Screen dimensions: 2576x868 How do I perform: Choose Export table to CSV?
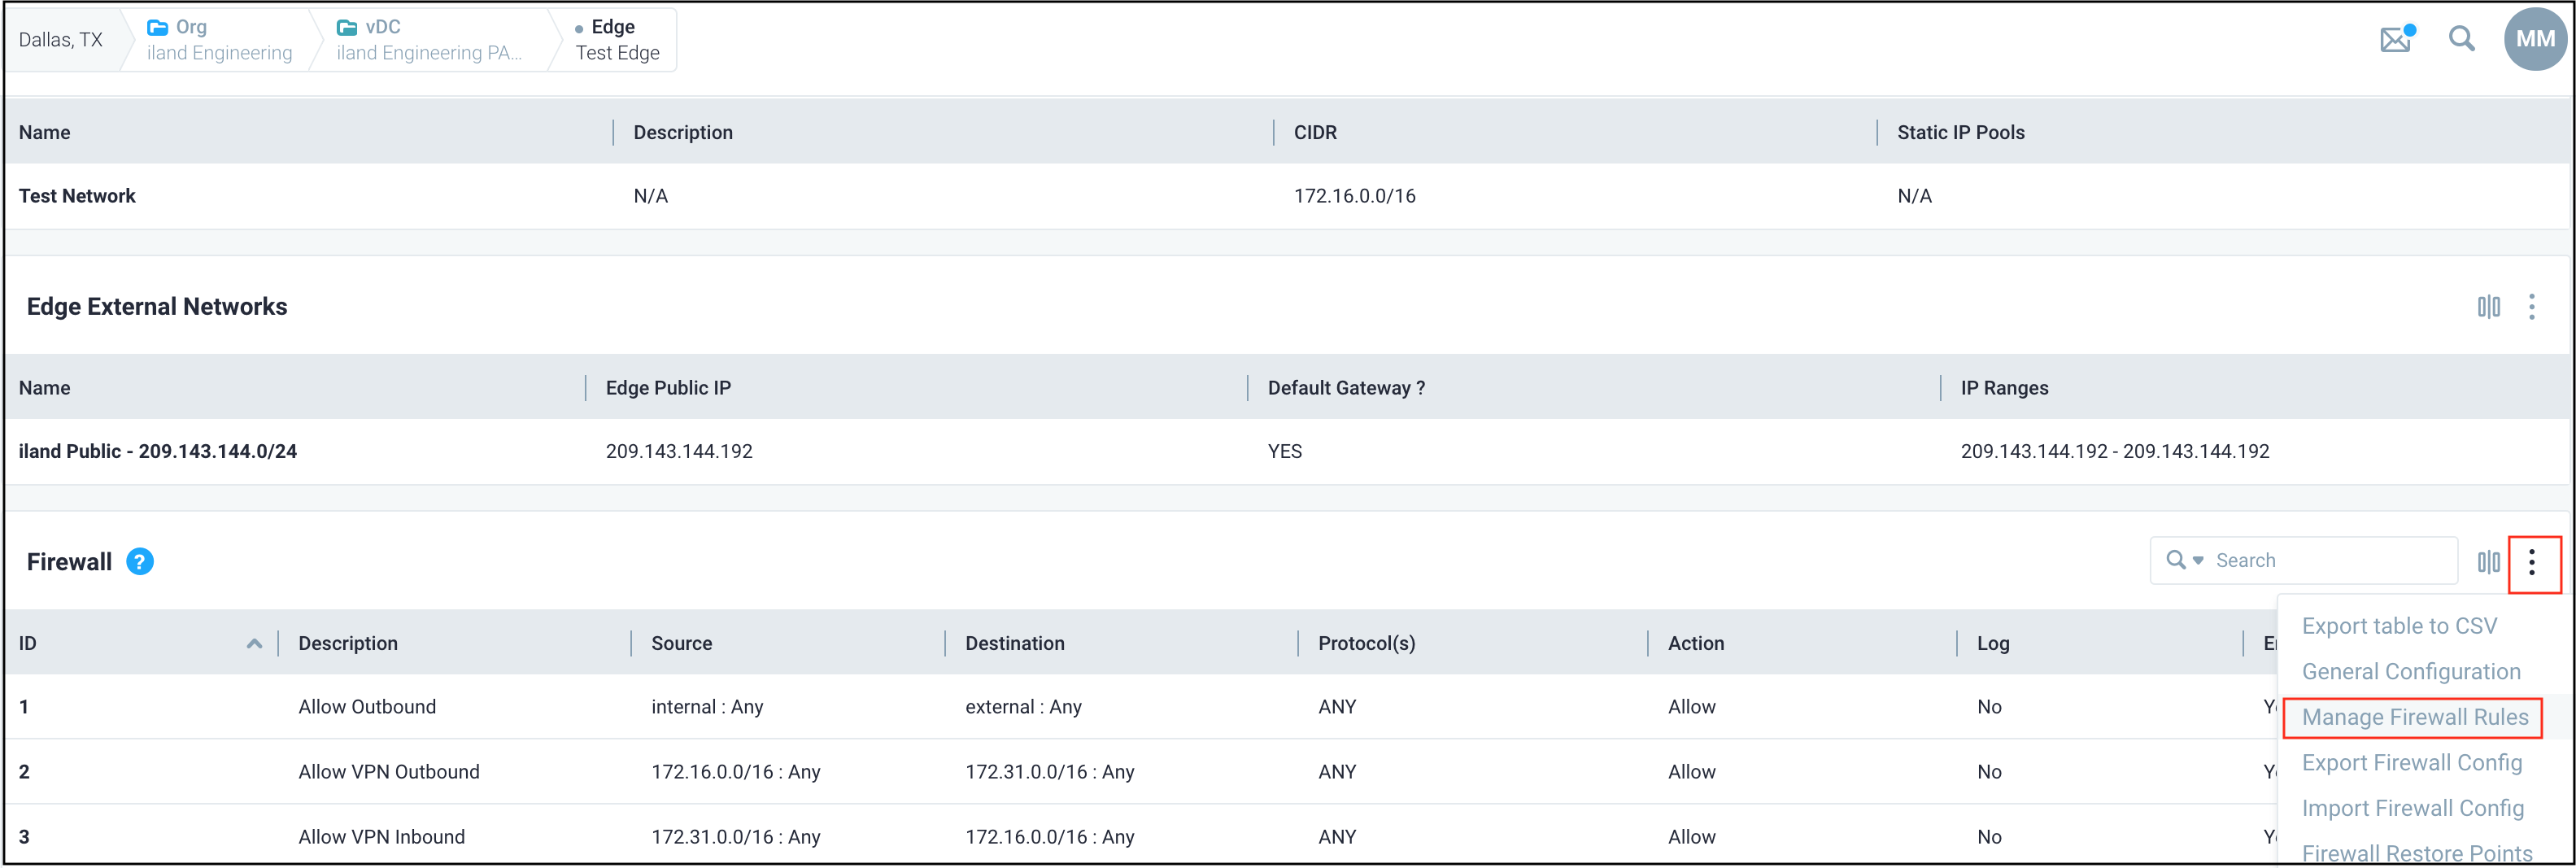click(2399, 626)
